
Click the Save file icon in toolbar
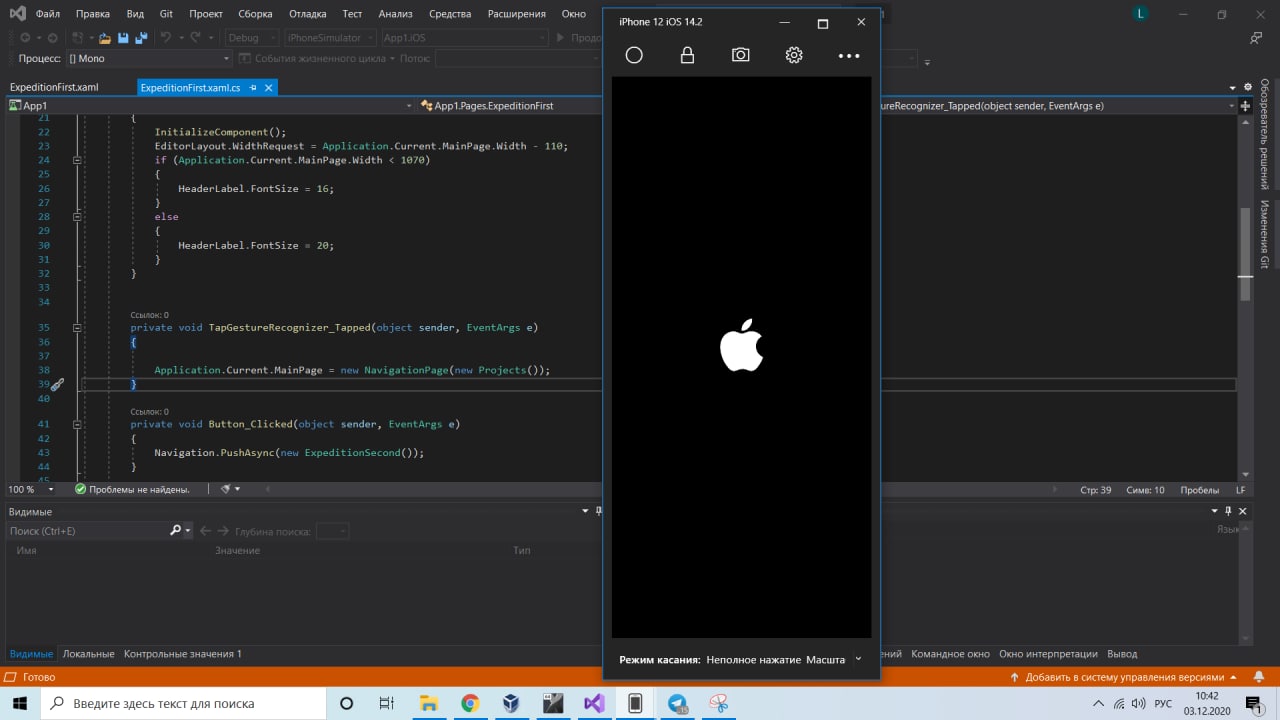pos(123,38)
